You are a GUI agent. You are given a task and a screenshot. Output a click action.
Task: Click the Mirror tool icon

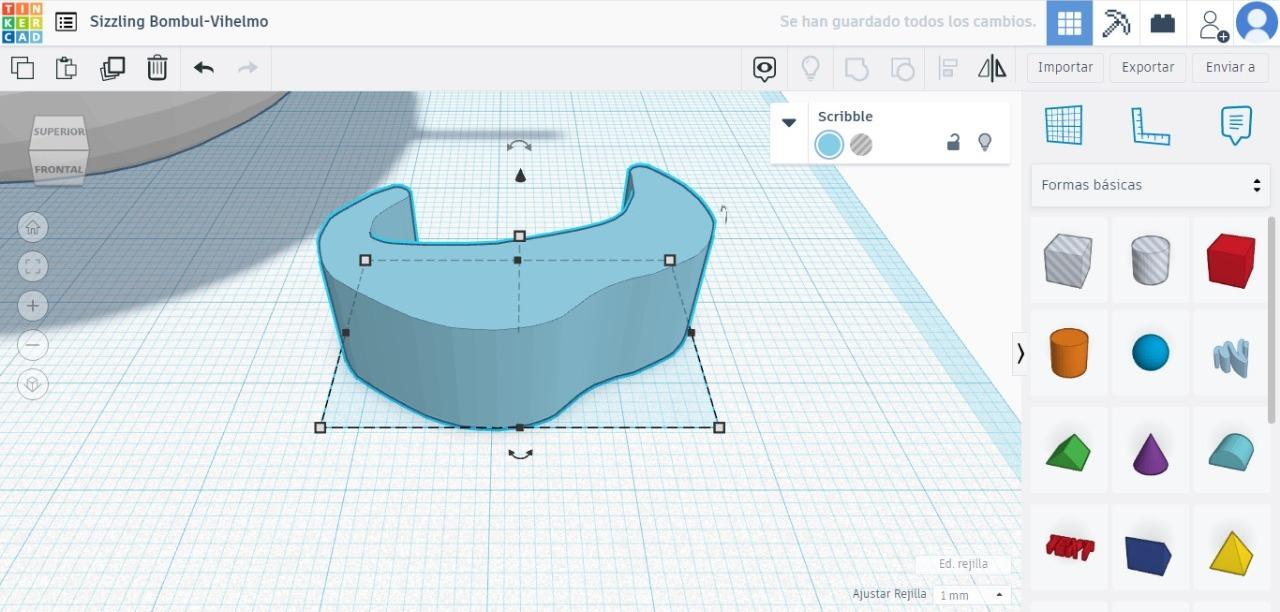[992, 68]
